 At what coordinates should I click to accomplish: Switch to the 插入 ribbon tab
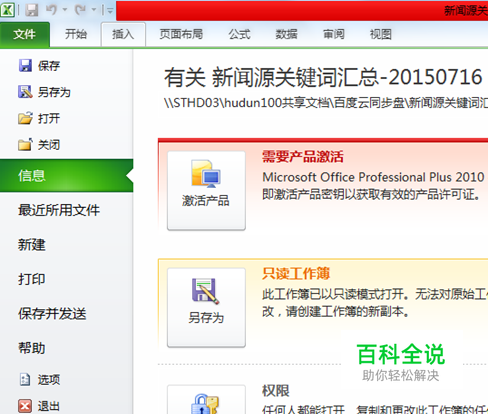123,34
